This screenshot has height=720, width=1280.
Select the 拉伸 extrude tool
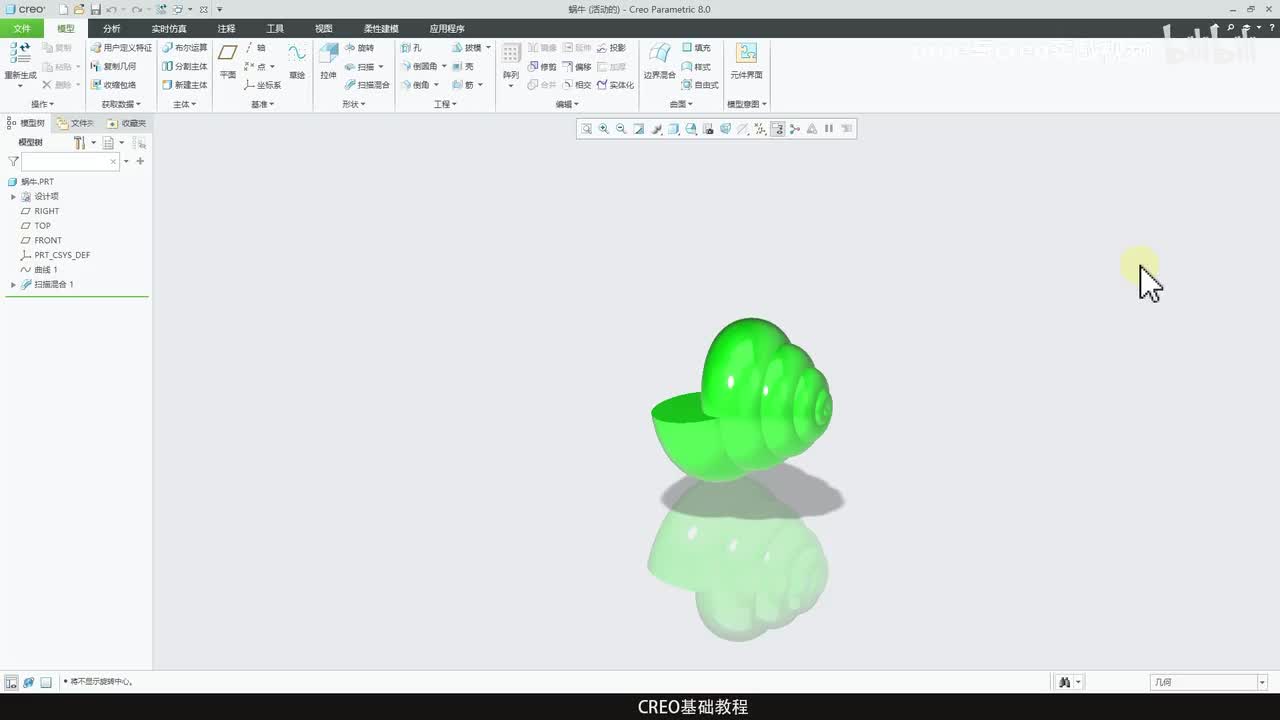pyautogui.click(x=328, y=61)
